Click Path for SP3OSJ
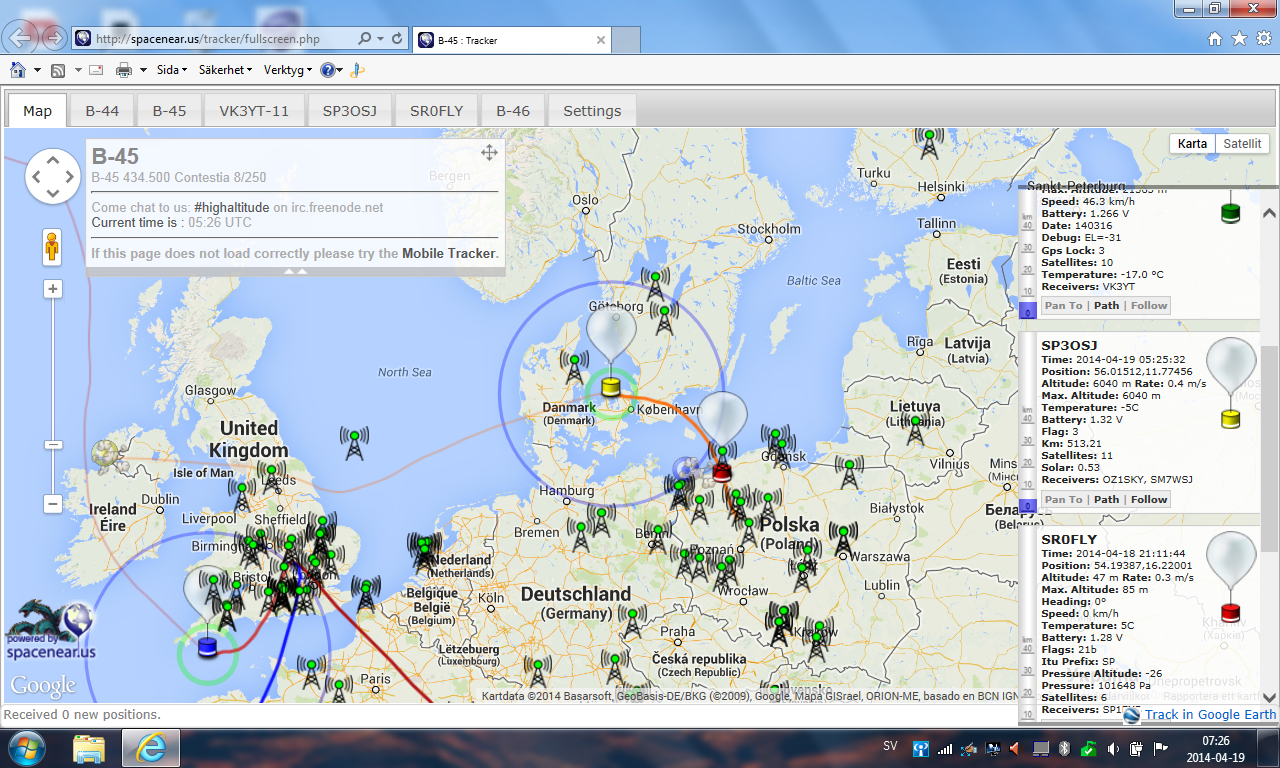Viewport: 1280px width, 768px height. click(x=1106, y=499)
